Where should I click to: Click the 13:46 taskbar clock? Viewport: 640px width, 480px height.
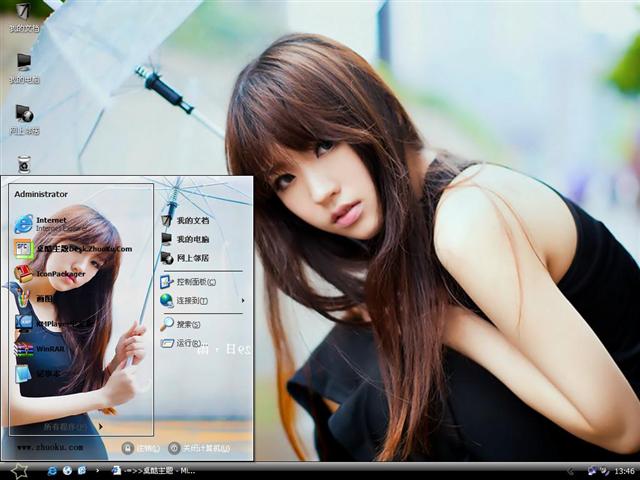[x=624, y=471]
